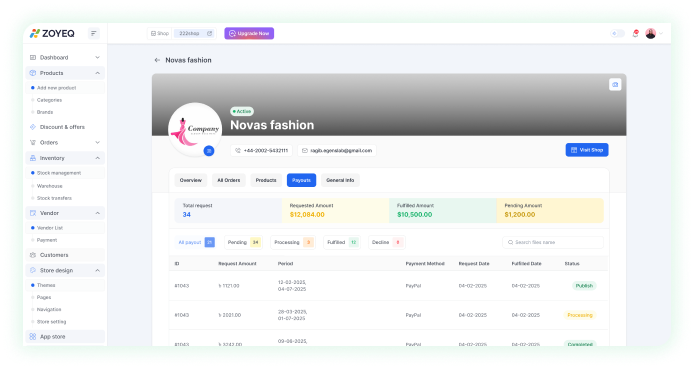Click the $12,084.00 requested amount
The width and height of the screenshot is (694, 369).
[307, 215]
